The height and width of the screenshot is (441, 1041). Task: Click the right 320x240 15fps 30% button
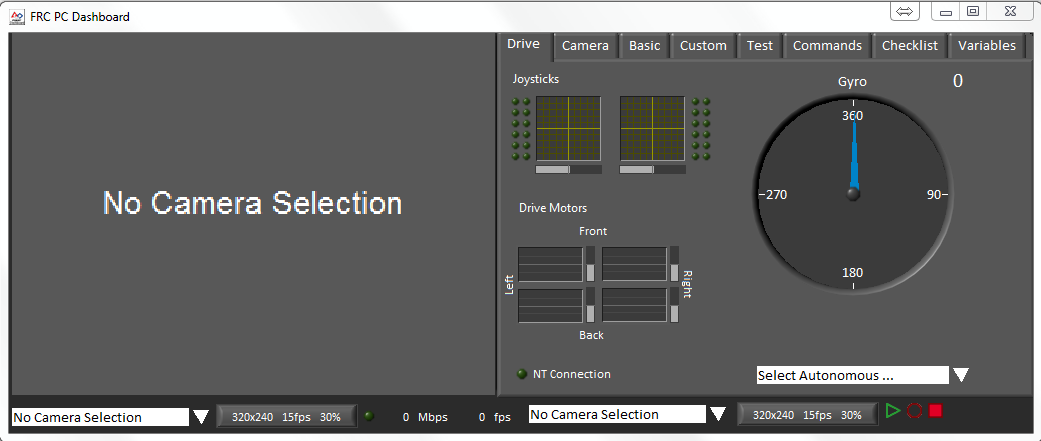pos(807,414)
